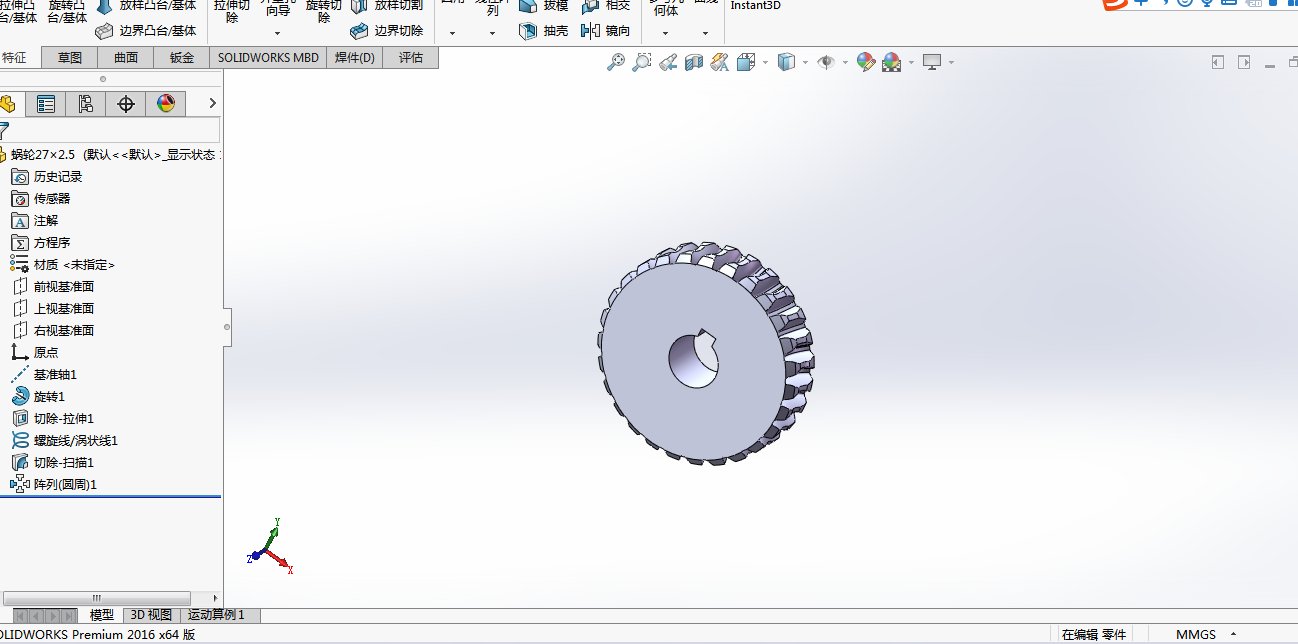Open Display Style dropdown arrow
1298x644 pixels.
(x=806, y=62)
